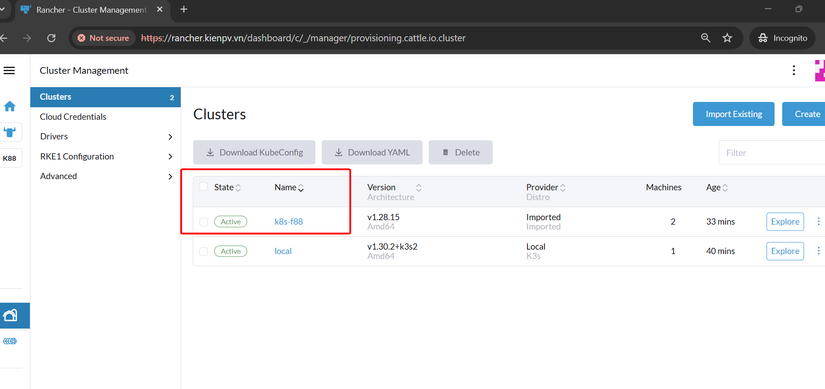Click the Incognito indicator
The width and height of the screenshot is (825, 389).
tap(782, 38)
